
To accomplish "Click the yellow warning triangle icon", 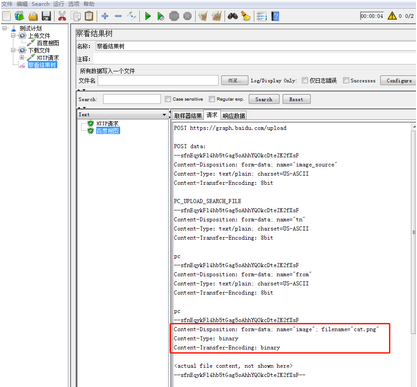I will 392,16.
